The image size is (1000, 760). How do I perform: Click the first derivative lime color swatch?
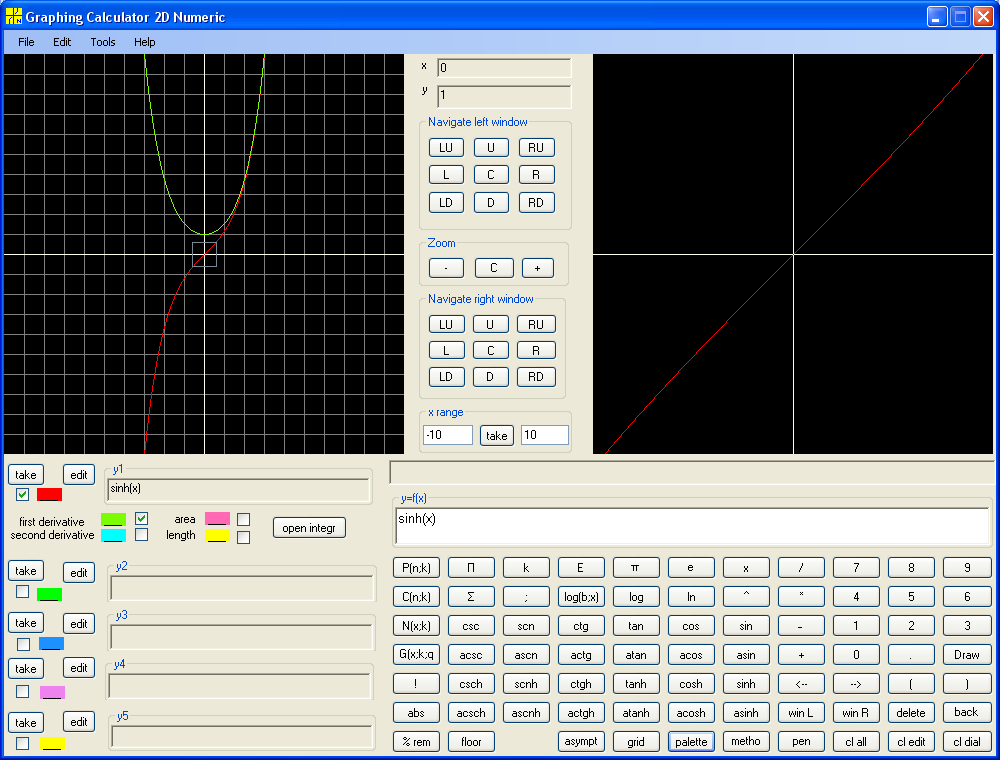tap(114, 520)
